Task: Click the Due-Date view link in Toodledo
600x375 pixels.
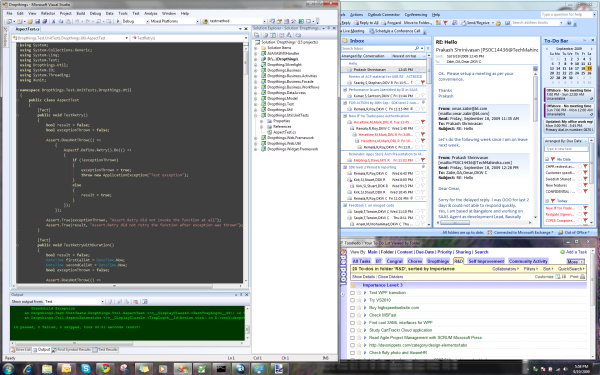Action: pyautogui.click(x=425, y=252)
